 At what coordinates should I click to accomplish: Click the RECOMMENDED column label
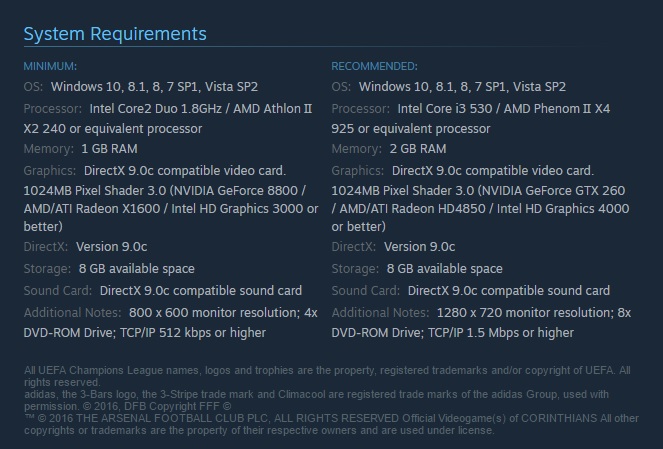tap(375, 66)
